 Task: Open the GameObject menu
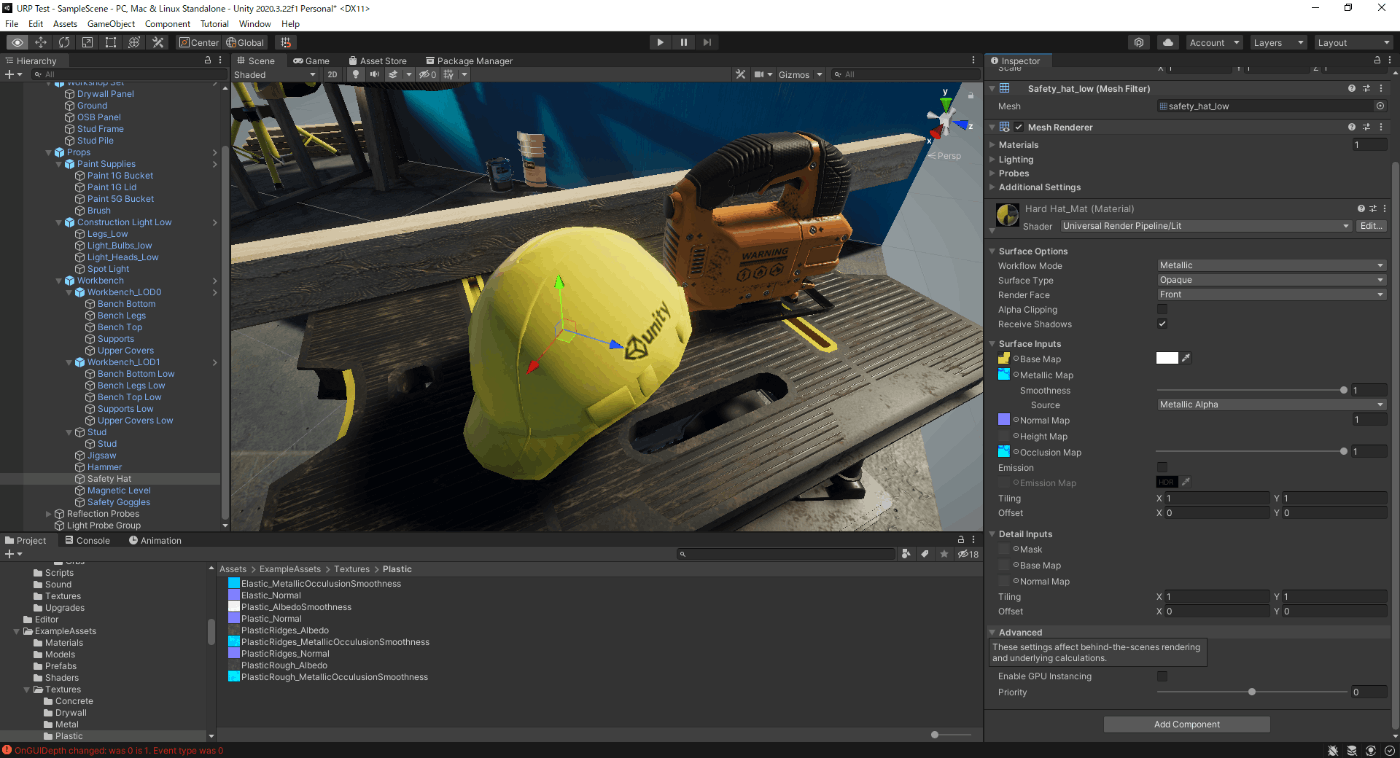pyautogui.click(x=111, y=24)
